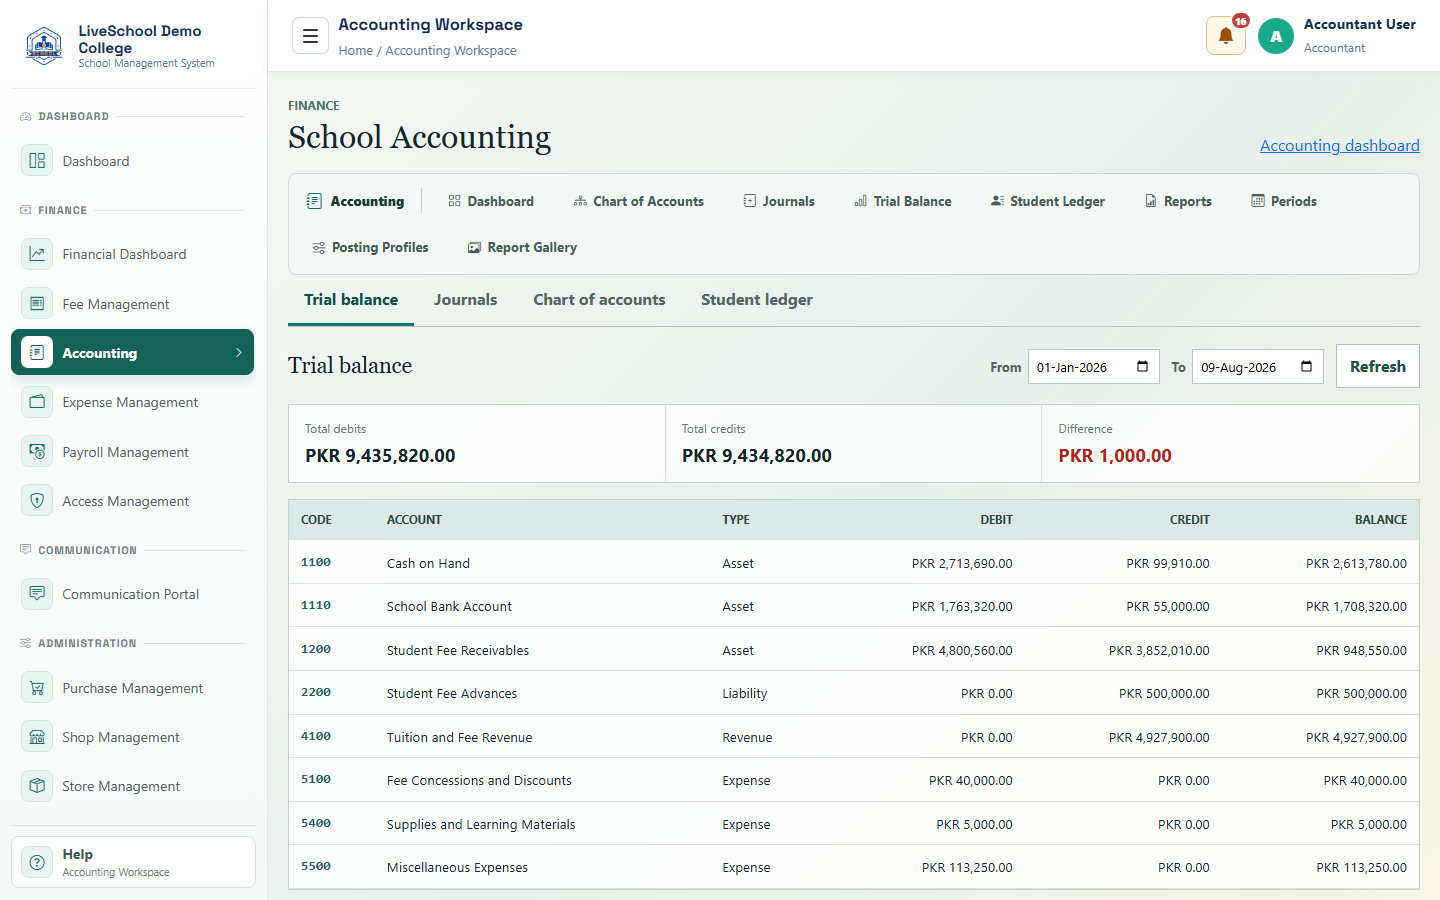Click the Student Ledger person icon

tap(997, 201)
